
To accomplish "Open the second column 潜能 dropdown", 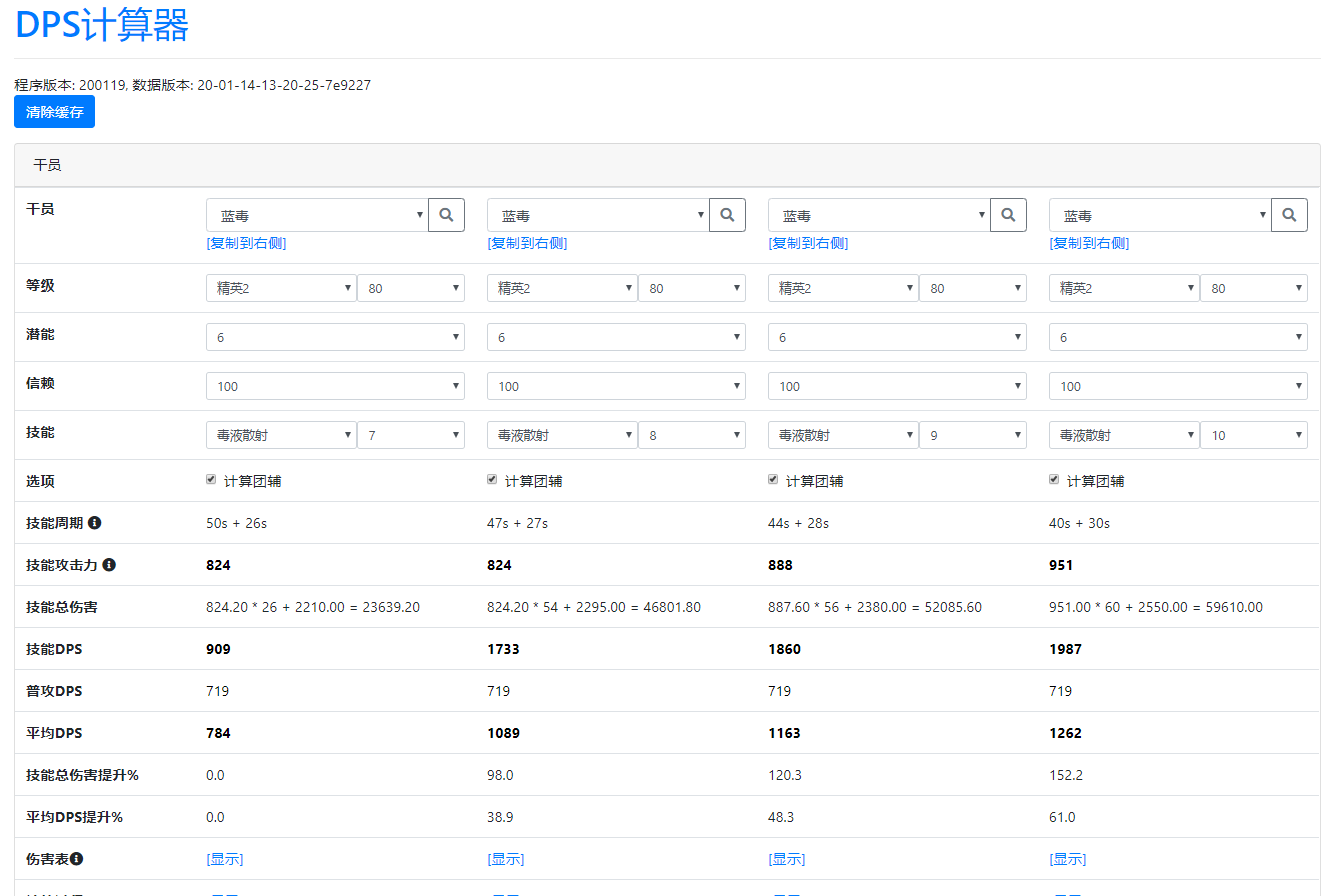I will [x=616, y=337].
